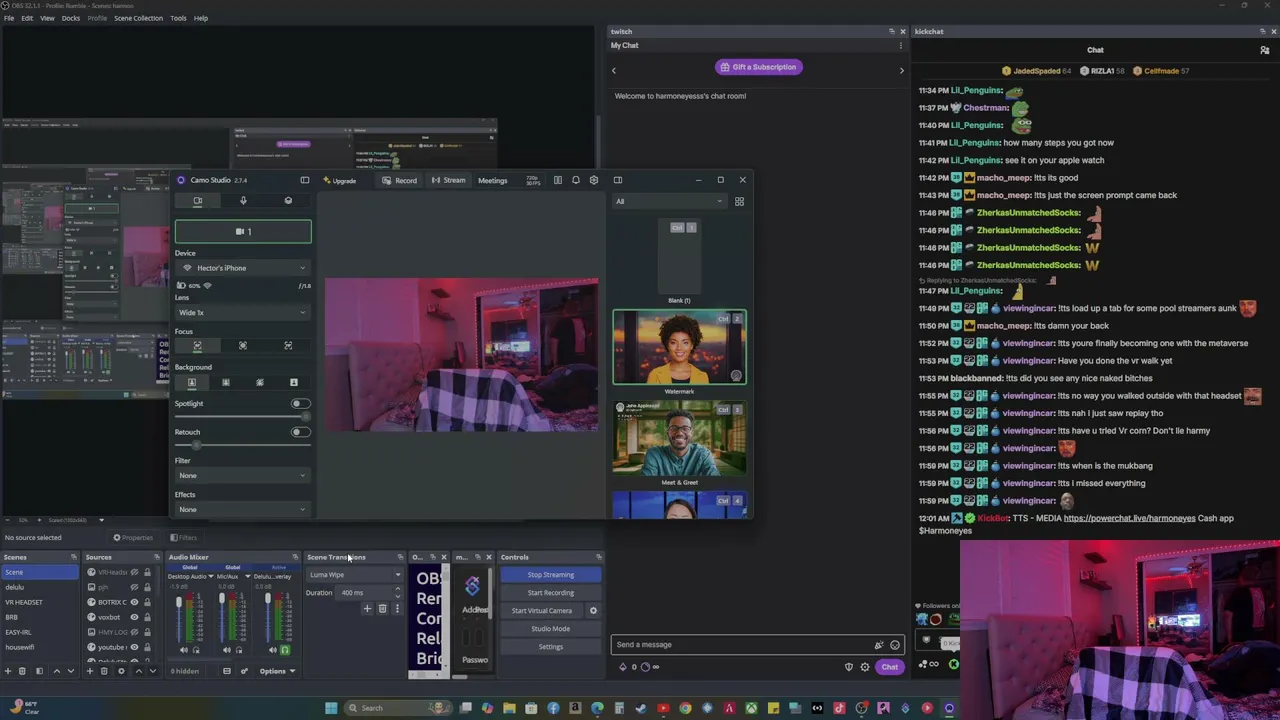Show the VRHeadset source via eye icon
This screenshot has height=720, width=1280.
[x=134, y=572]
